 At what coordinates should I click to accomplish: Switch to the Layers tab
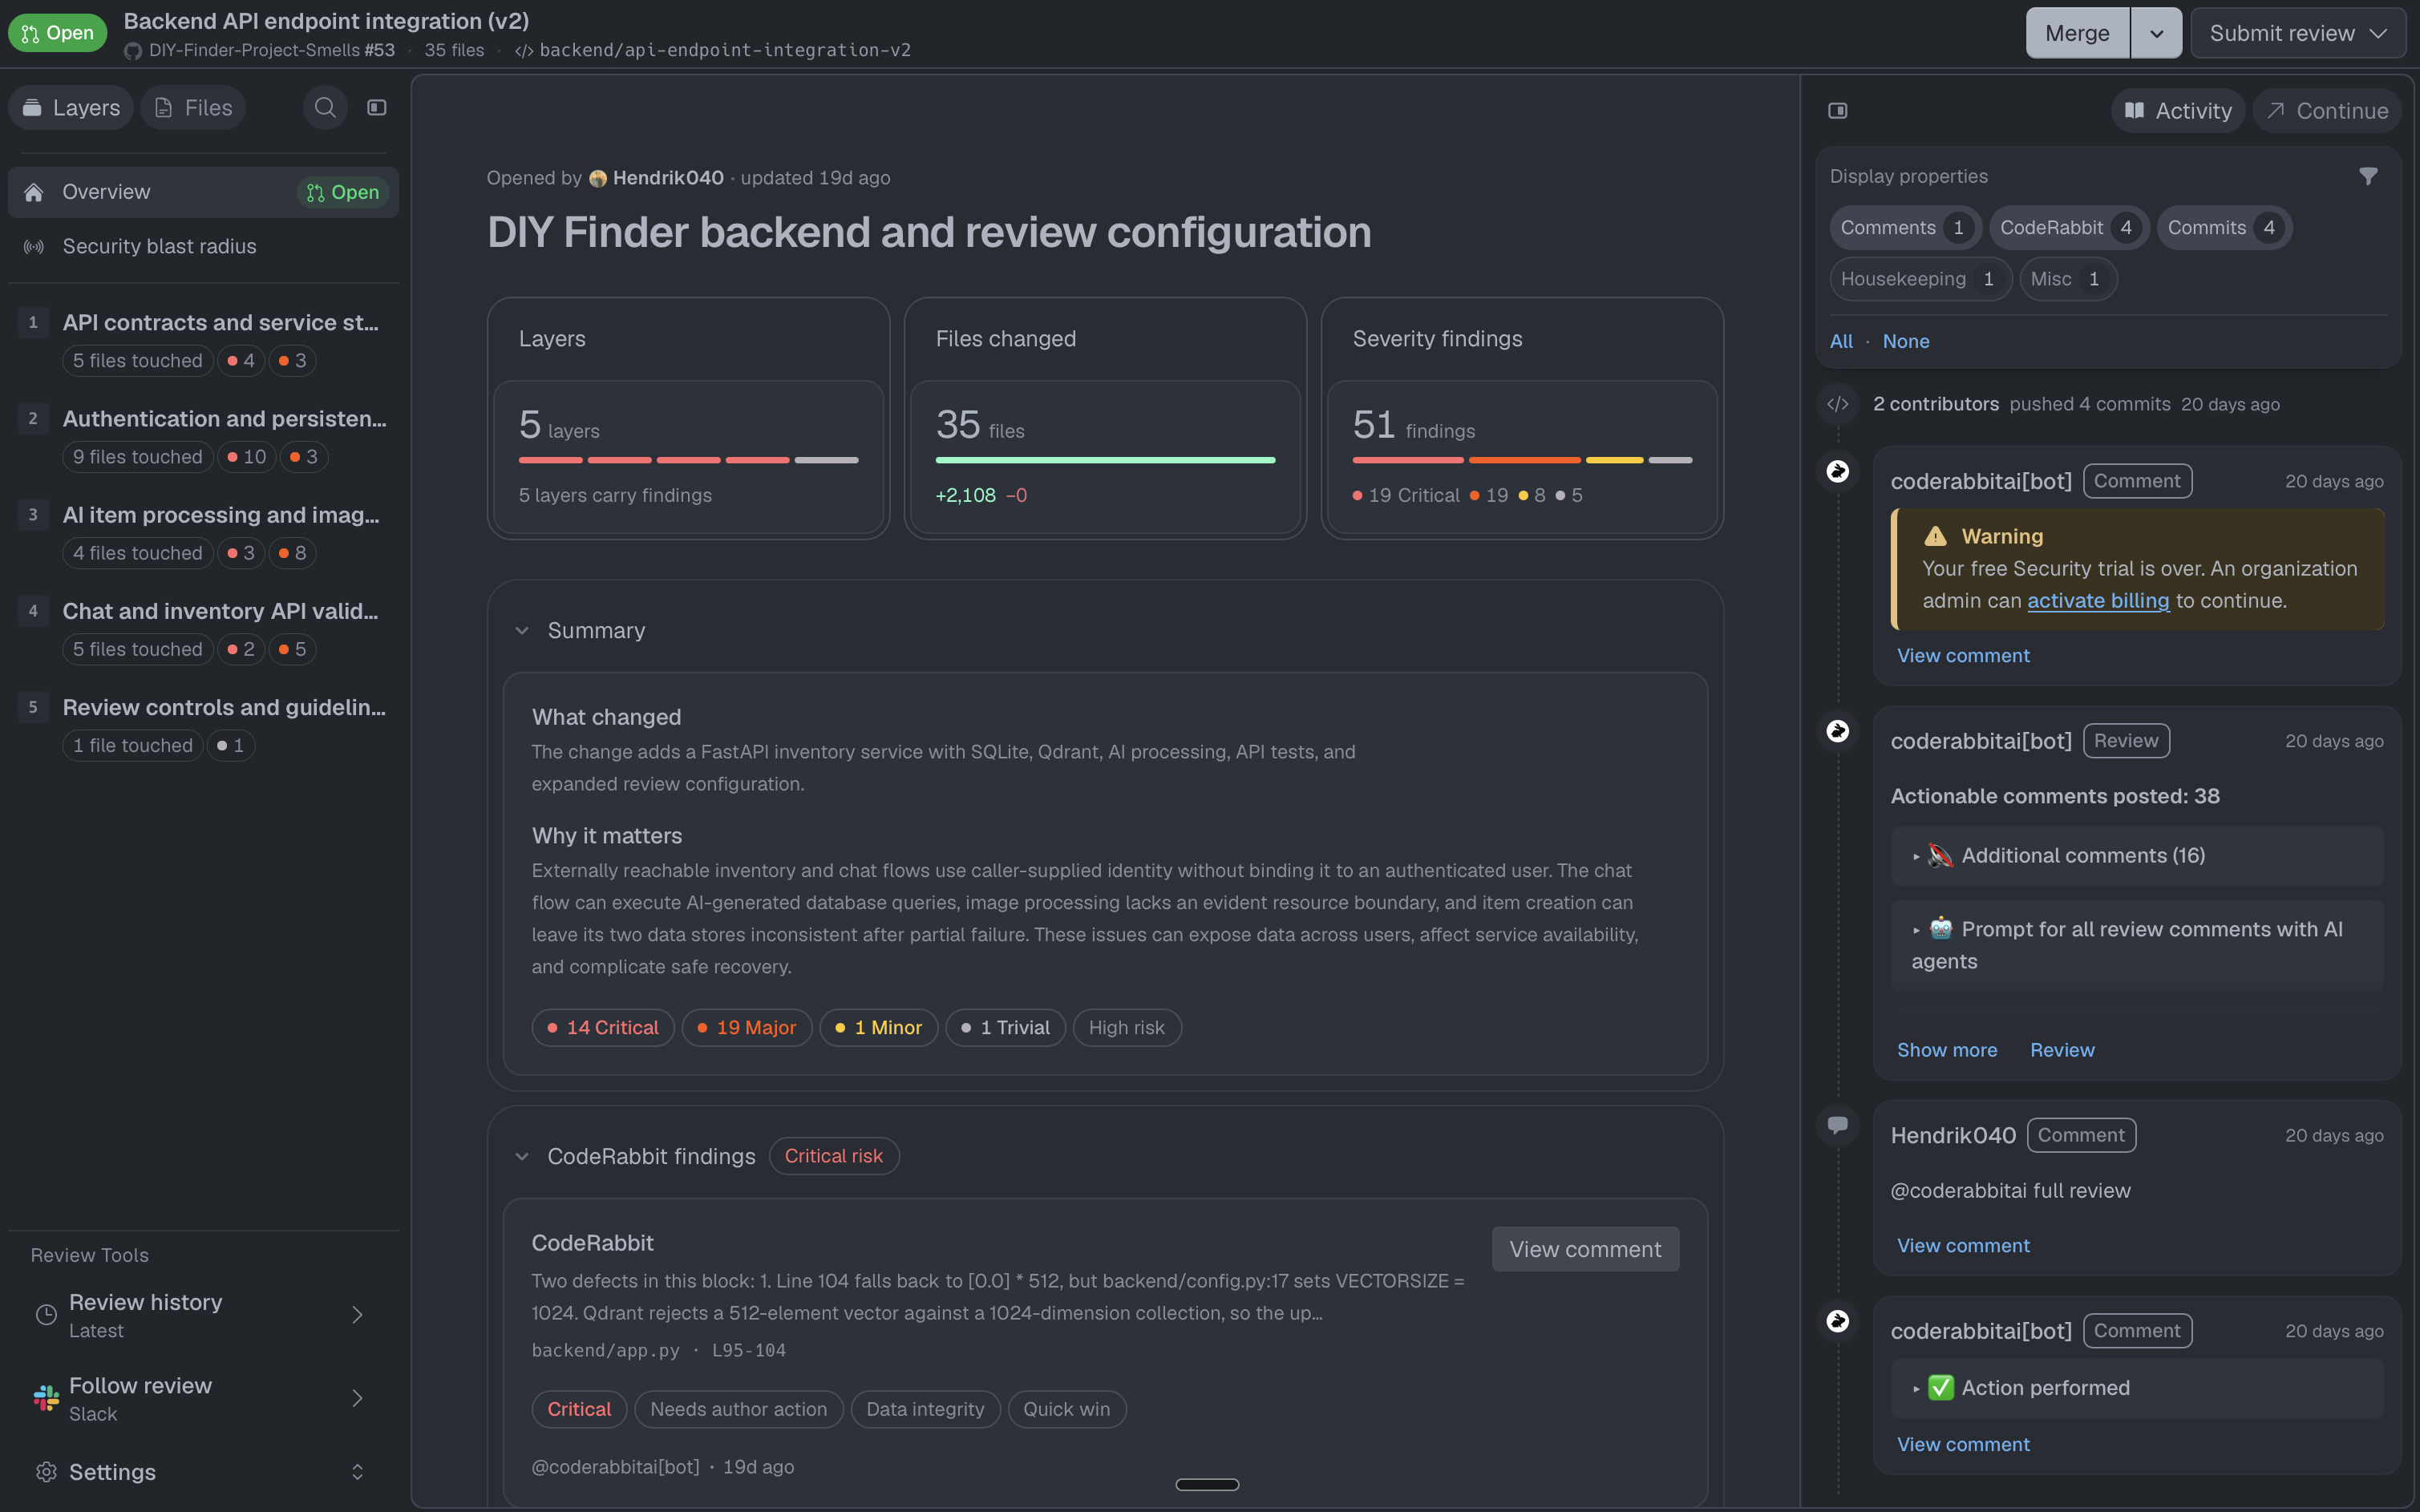[71, 107]
